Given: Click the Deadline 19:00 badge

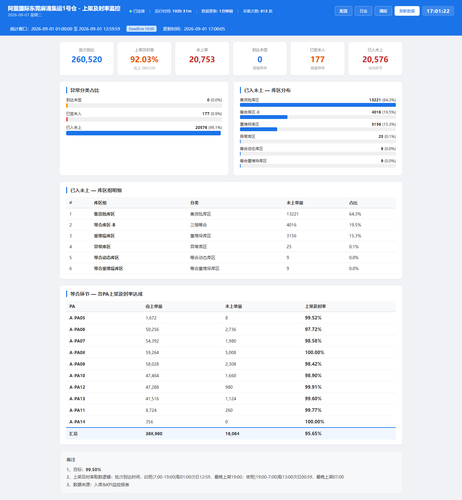Looking at the screenshot, I should coord(141,29).
